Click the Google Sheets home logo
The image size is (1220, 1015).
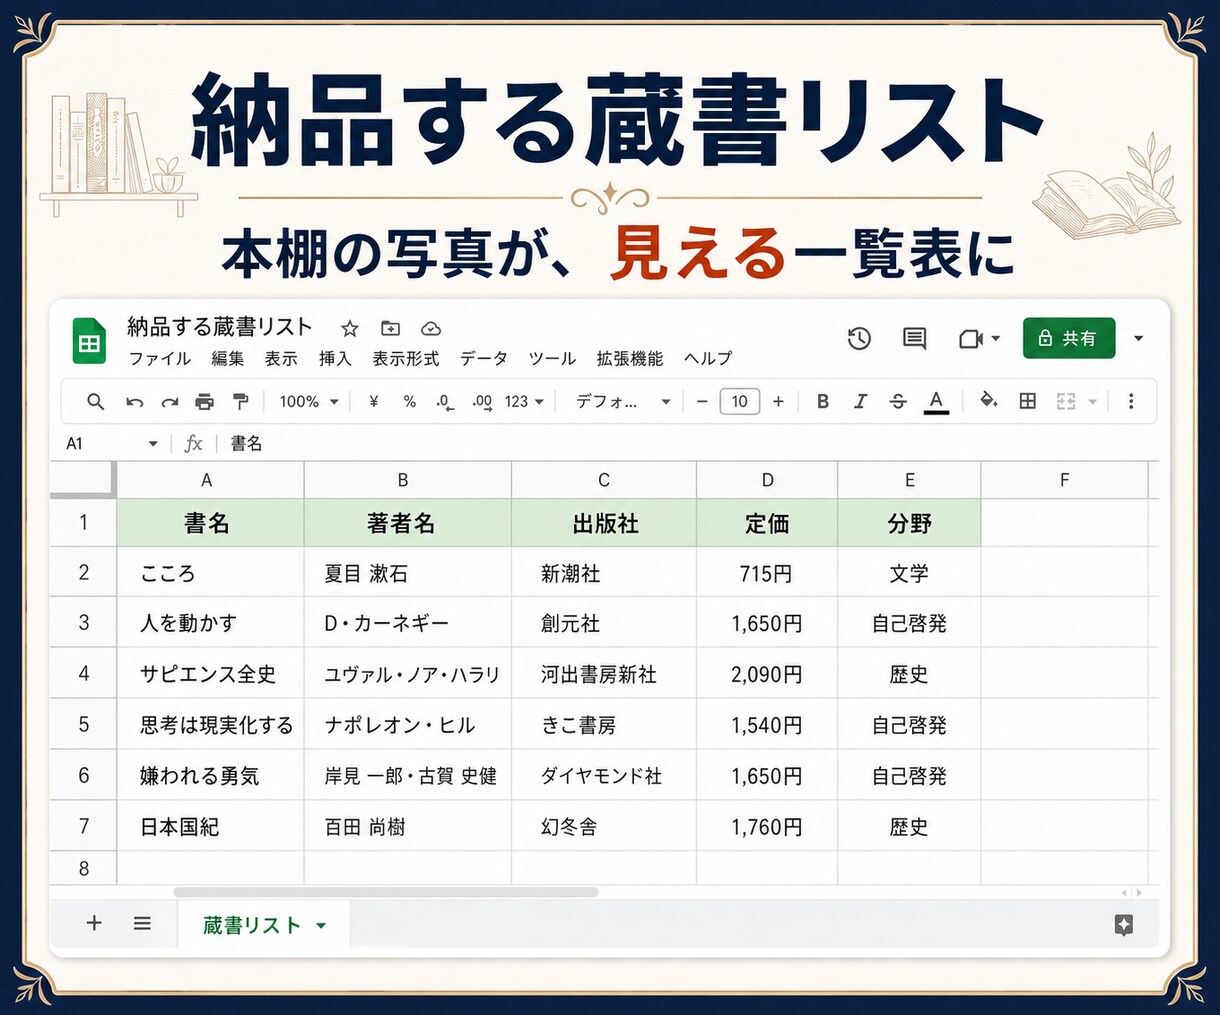[90, 340]
